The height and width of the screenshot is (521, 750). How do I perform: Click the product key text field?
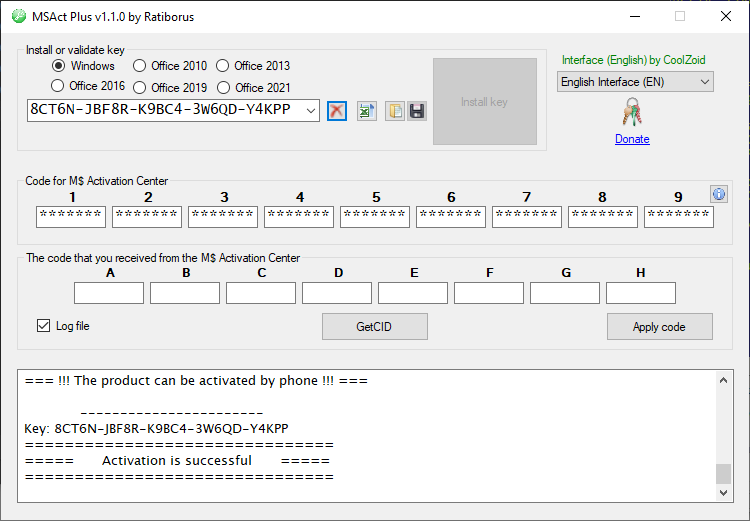click(x=165, y=111)
